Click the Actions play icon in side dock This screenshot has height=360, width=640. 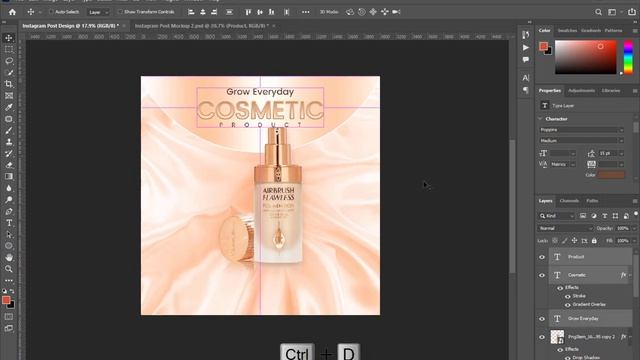526,48
